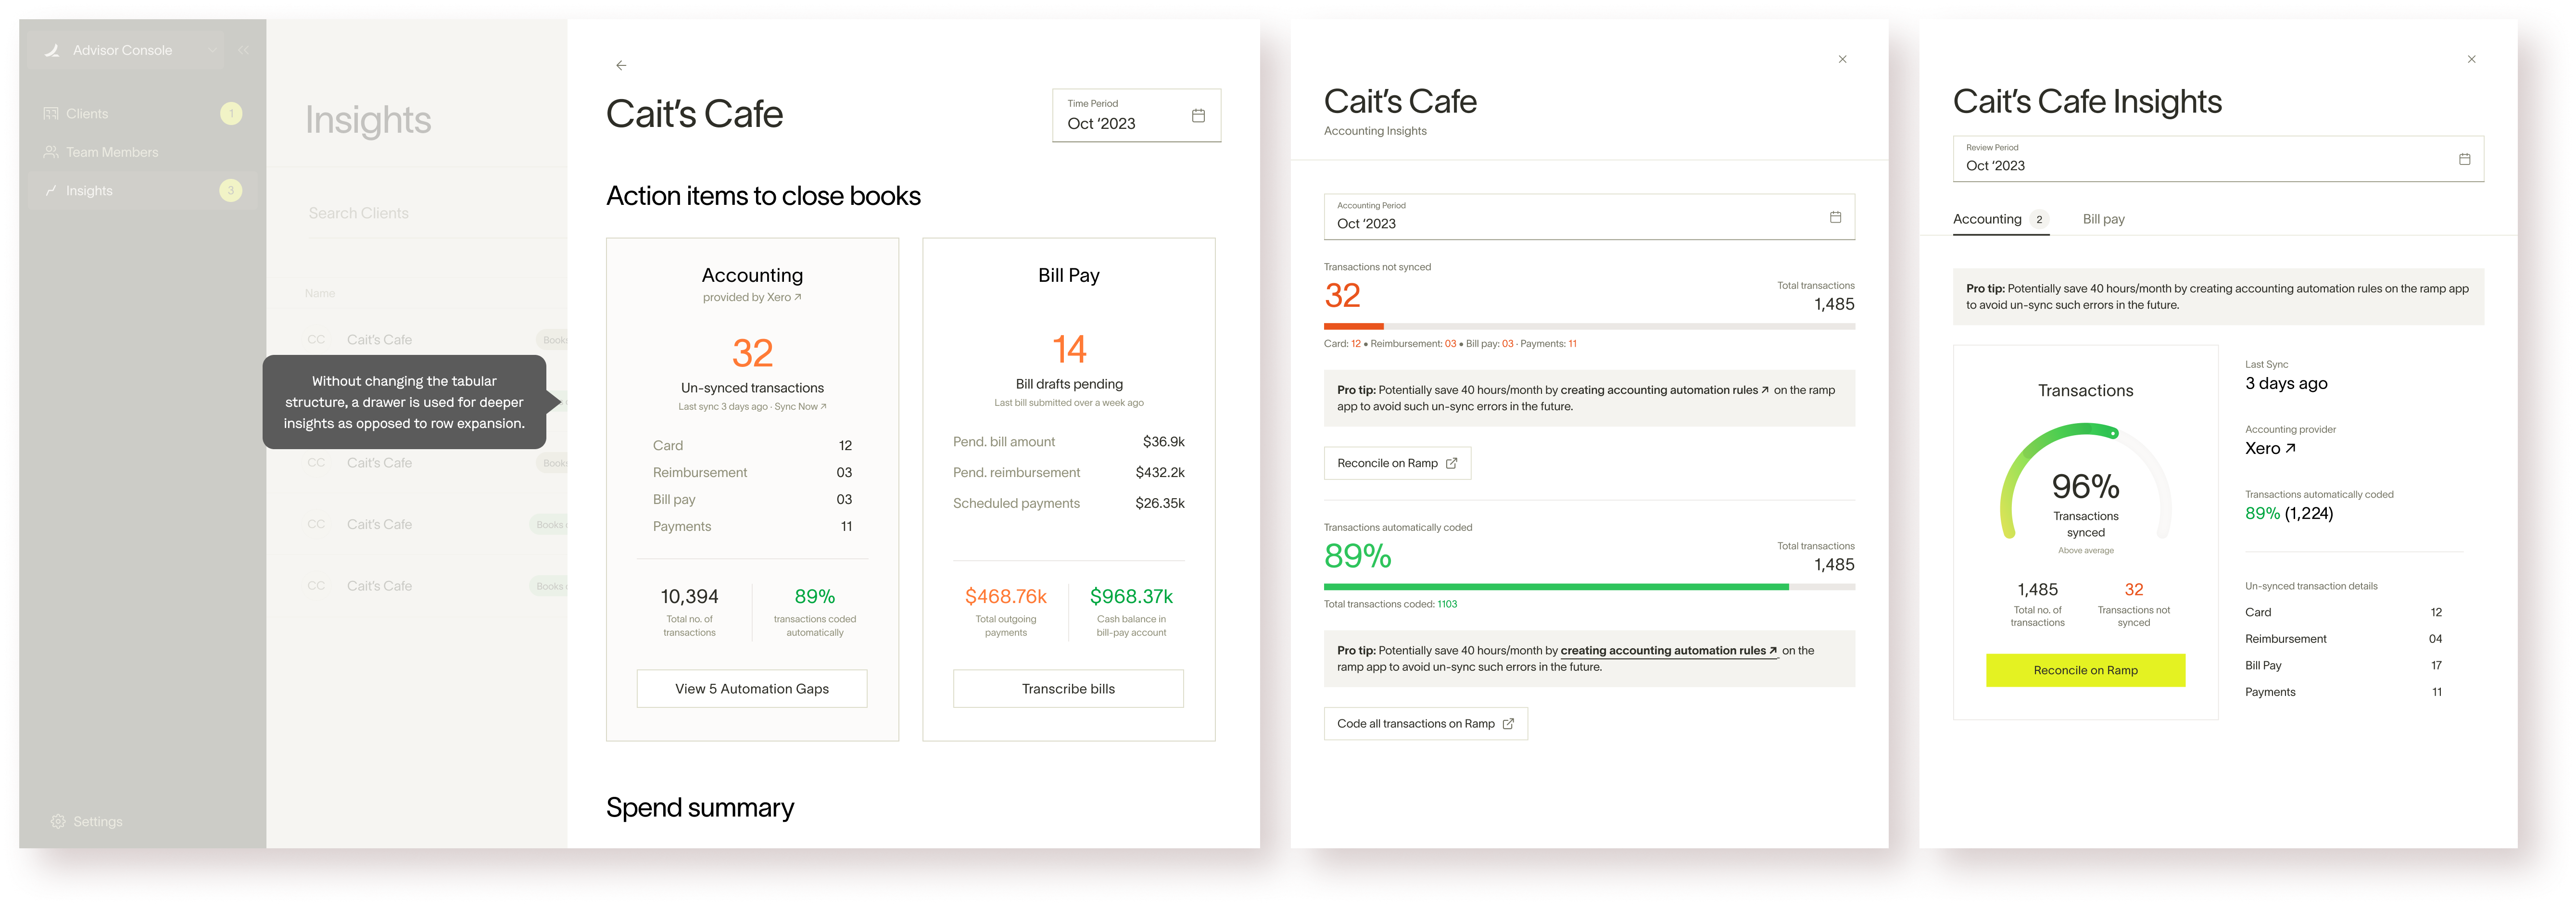Switch to the Bill pay tab
Viewport: 2576px width, 906px height.
pos(2103,219)
